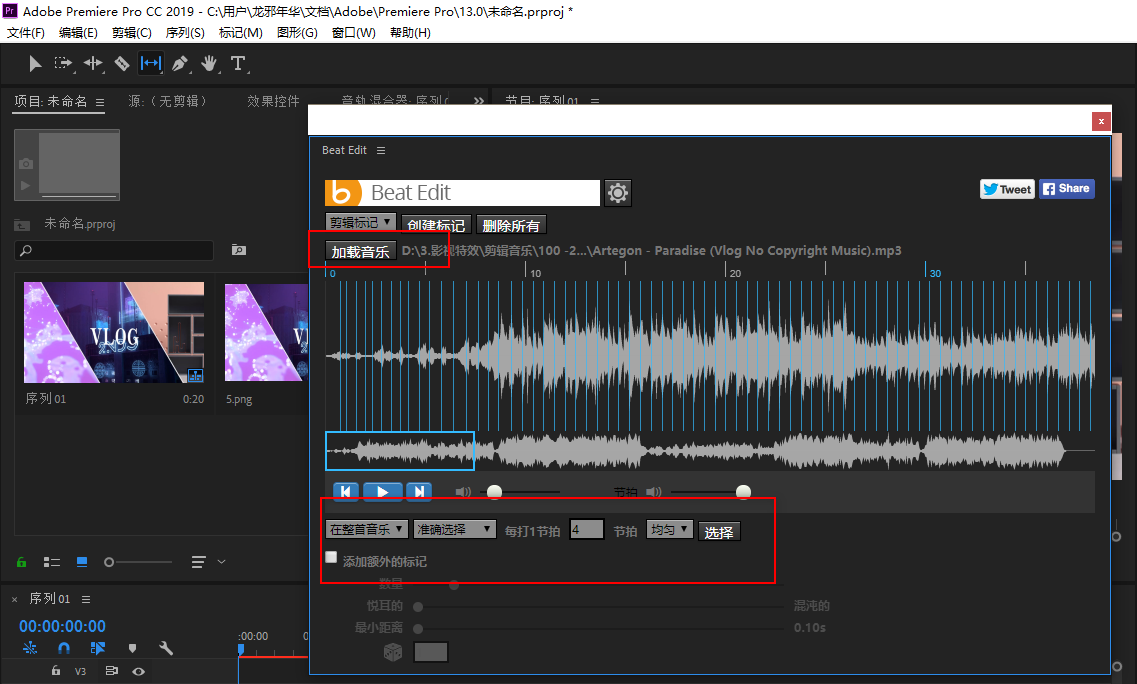Open 文件(F) menu
Image resolution: width=1137 pixels, height=684 pixels.
point(25,33)
